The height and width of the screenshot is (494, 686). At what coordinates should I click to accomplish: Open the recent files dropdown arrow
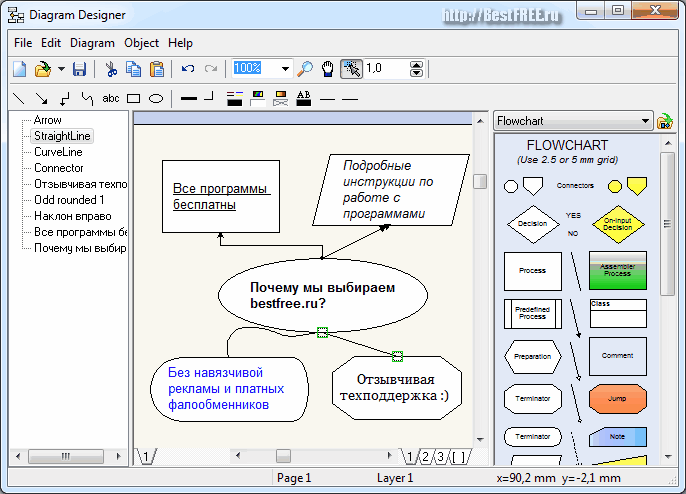click(x=61, y=69)
